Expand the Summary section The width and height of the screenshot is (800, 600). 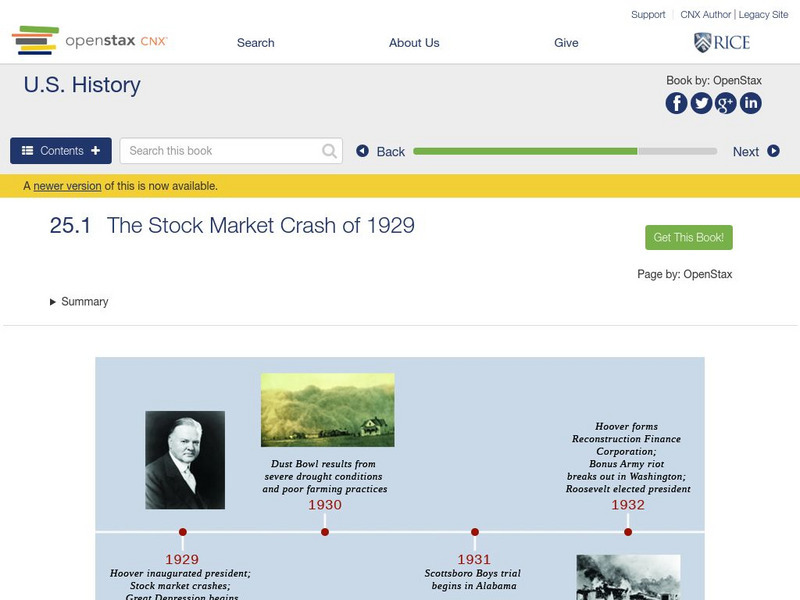tap(79, 302)
